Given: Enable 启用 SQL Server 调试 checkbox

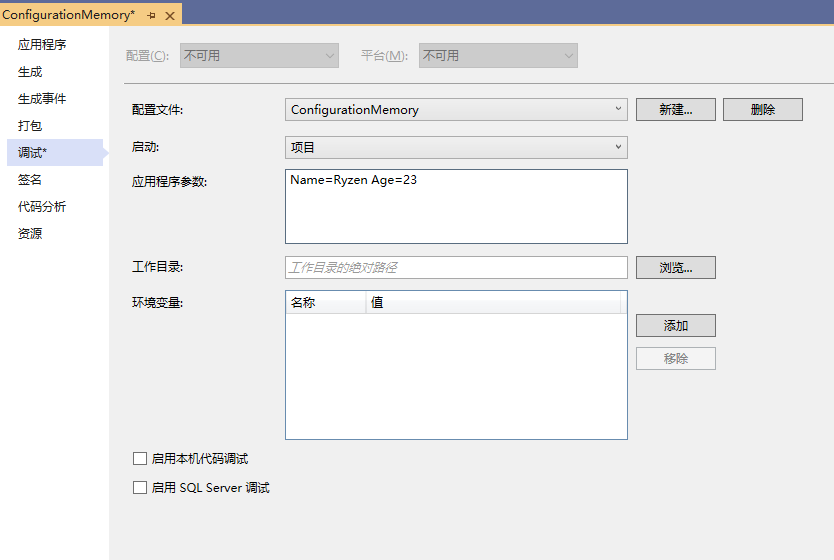Looking at the screenshot, I should pos(140,488).
